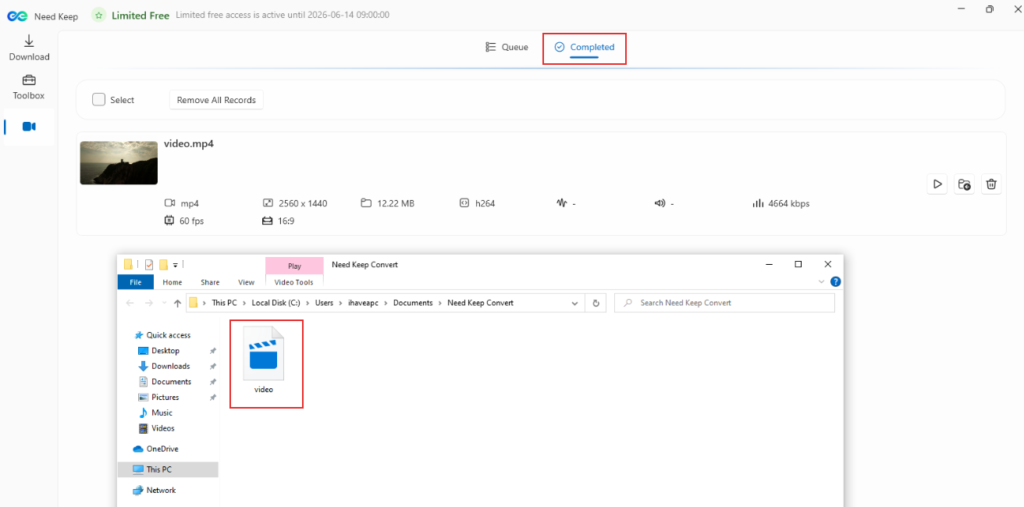Restore down the Need Keep window
The width and height of the screenshot is (1024, 507).
[990, 9]
